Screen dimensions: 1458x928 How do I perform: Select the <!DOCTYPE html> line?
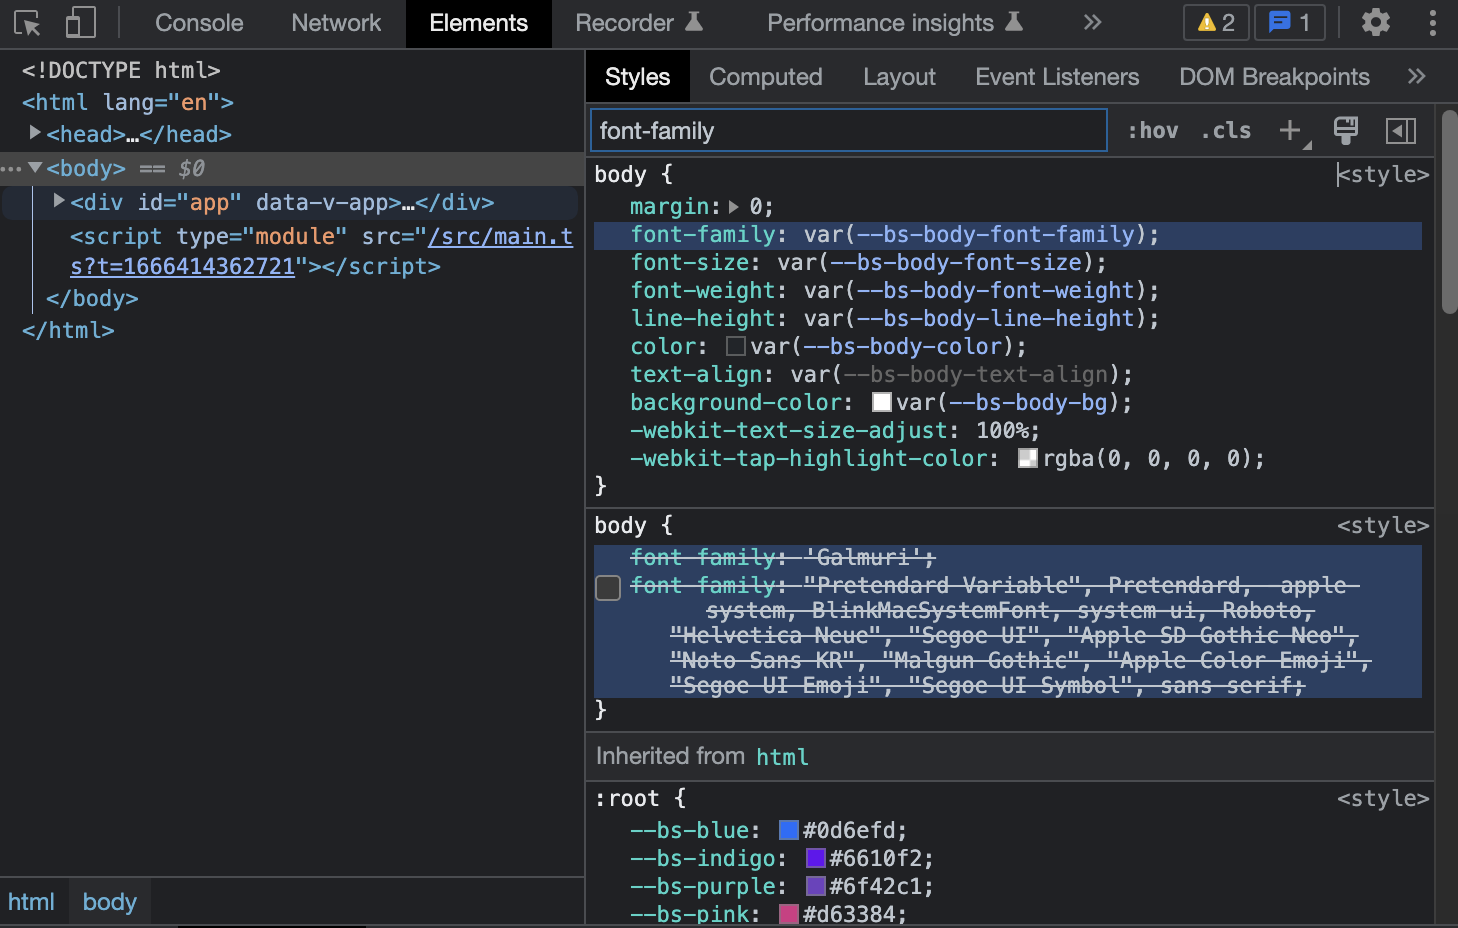coord(121,70)
